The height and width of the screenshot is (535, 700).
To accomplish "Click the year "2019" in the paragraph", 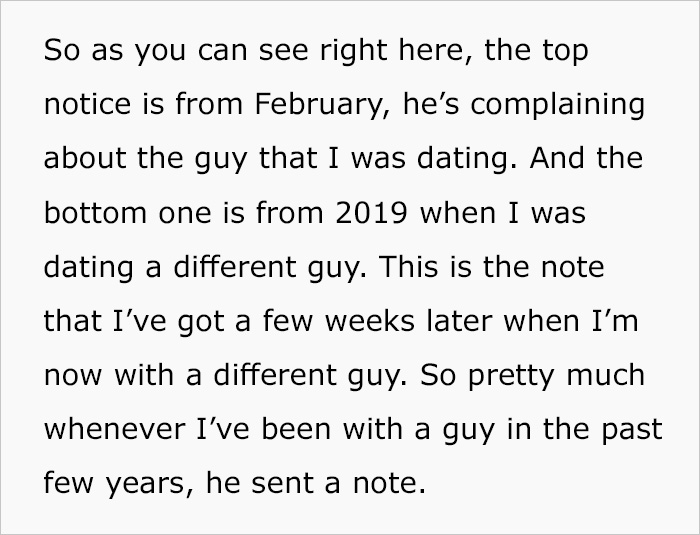I will point(371,213).
